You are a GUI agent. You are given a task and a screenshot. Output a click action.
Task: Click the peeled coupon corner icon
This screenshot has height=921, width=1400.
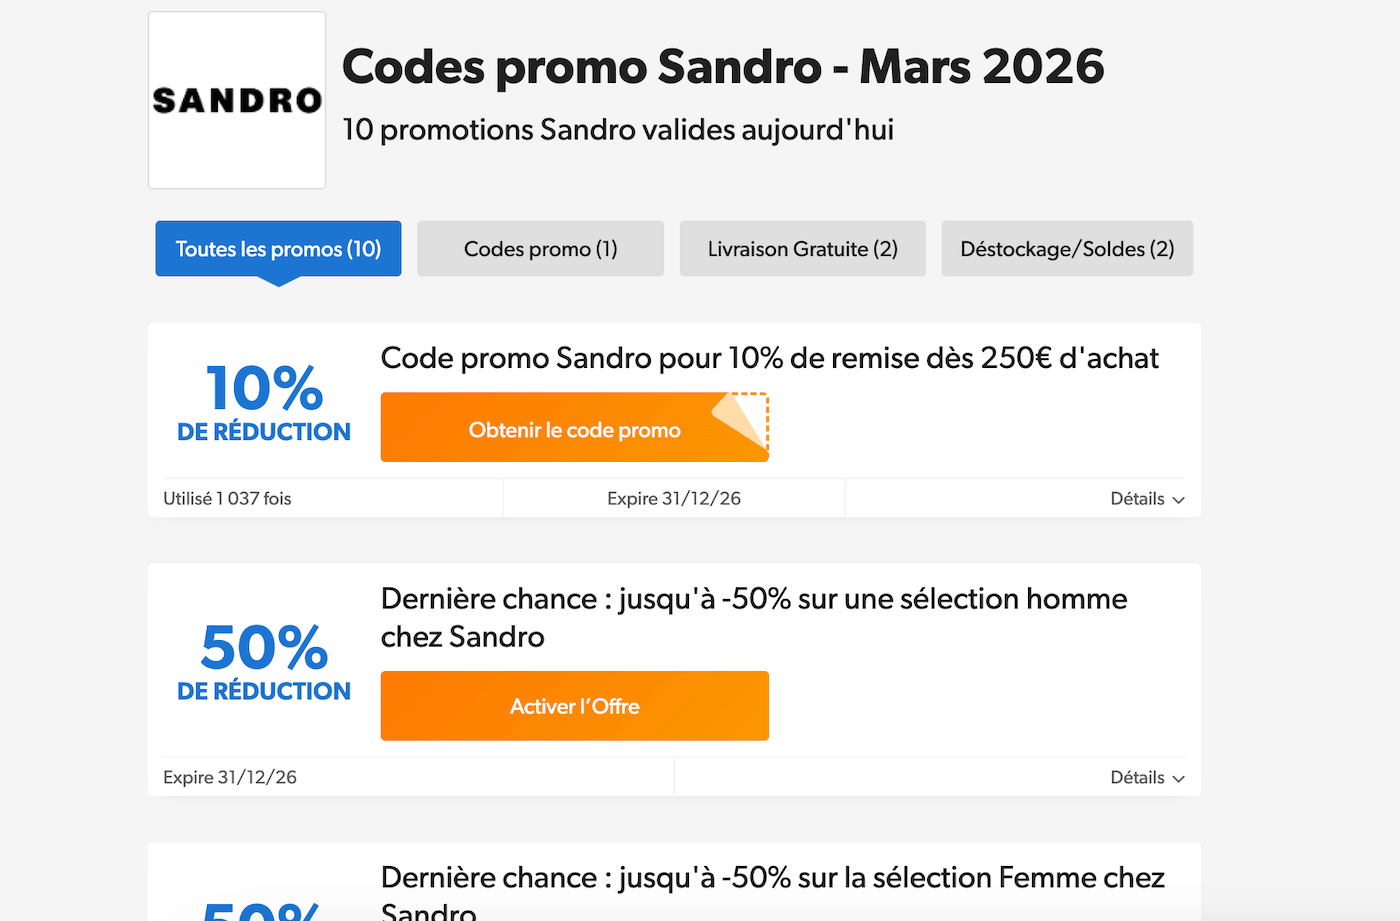pos(737,418)
